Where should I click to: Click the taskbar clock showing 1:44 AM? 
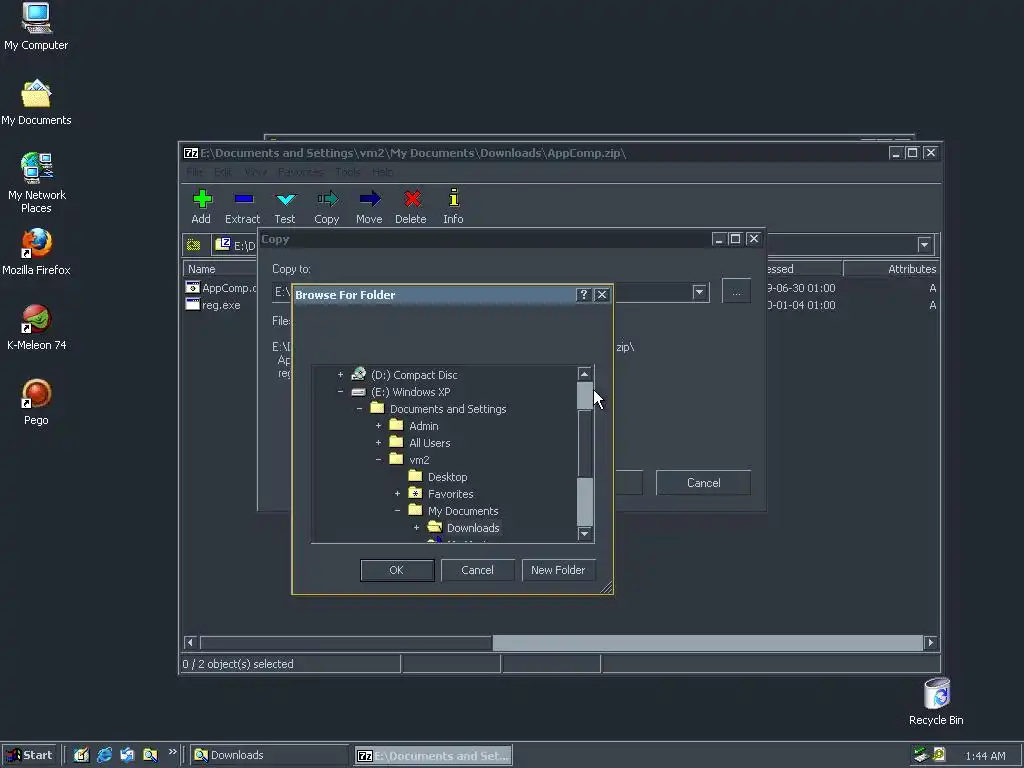(x=985, y=756)
